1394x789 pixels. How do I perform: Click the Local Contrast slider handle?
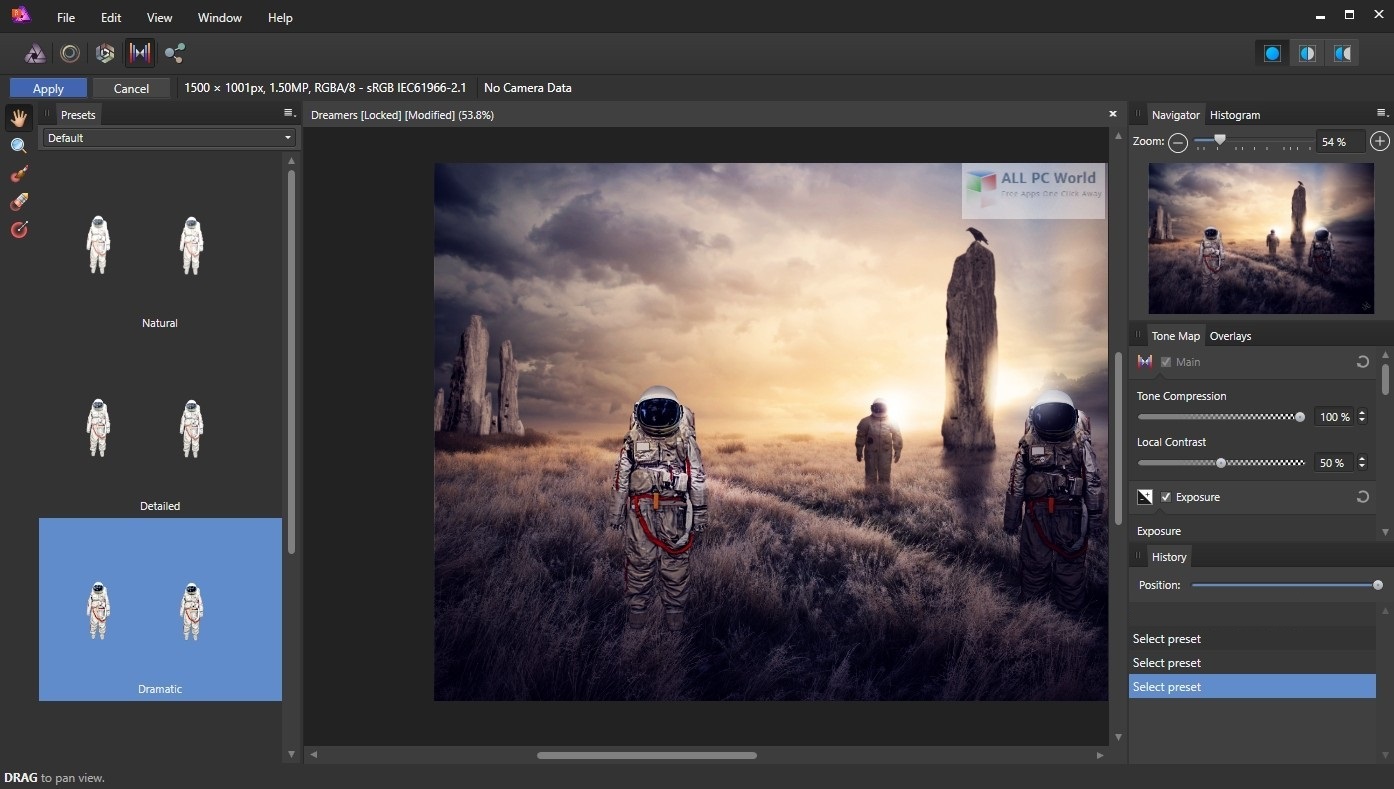(1221, 463)
